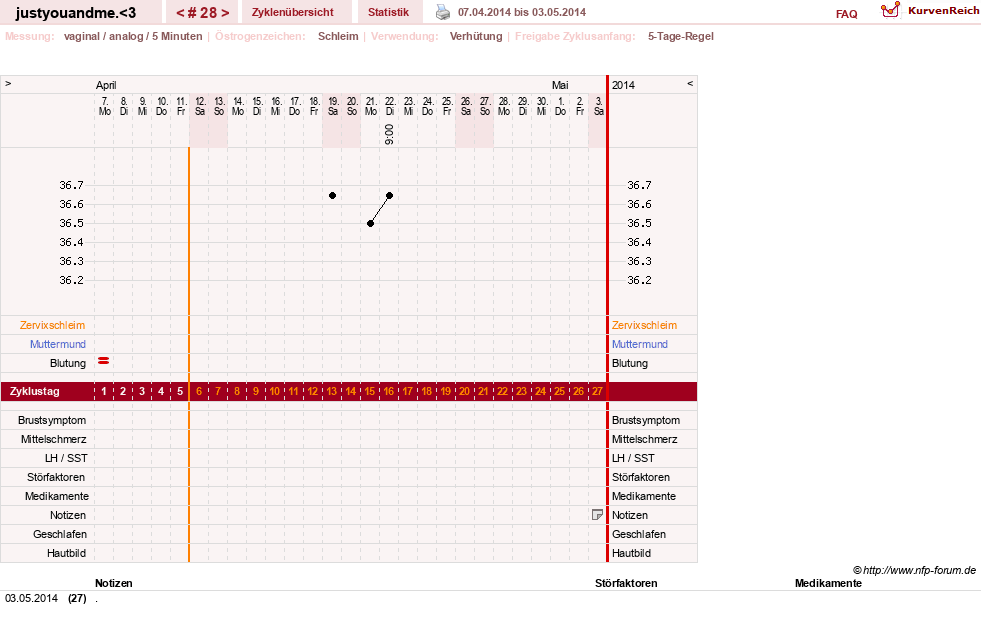Open the FAQ link
This screenshot has width=981, height=622.
point(846,14)
